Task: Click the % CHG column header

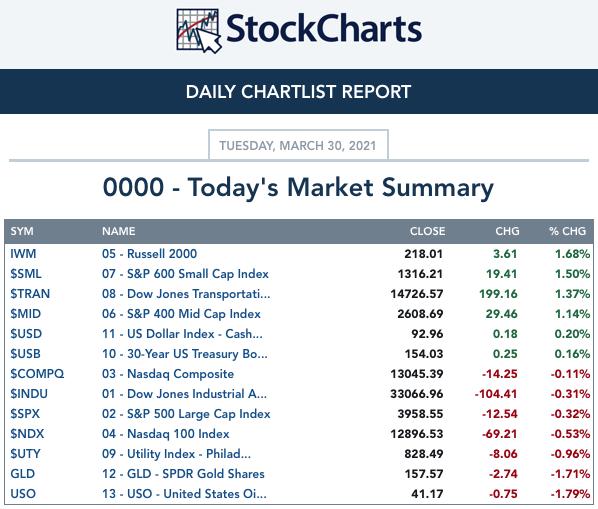Action: (x=567, y=231)
